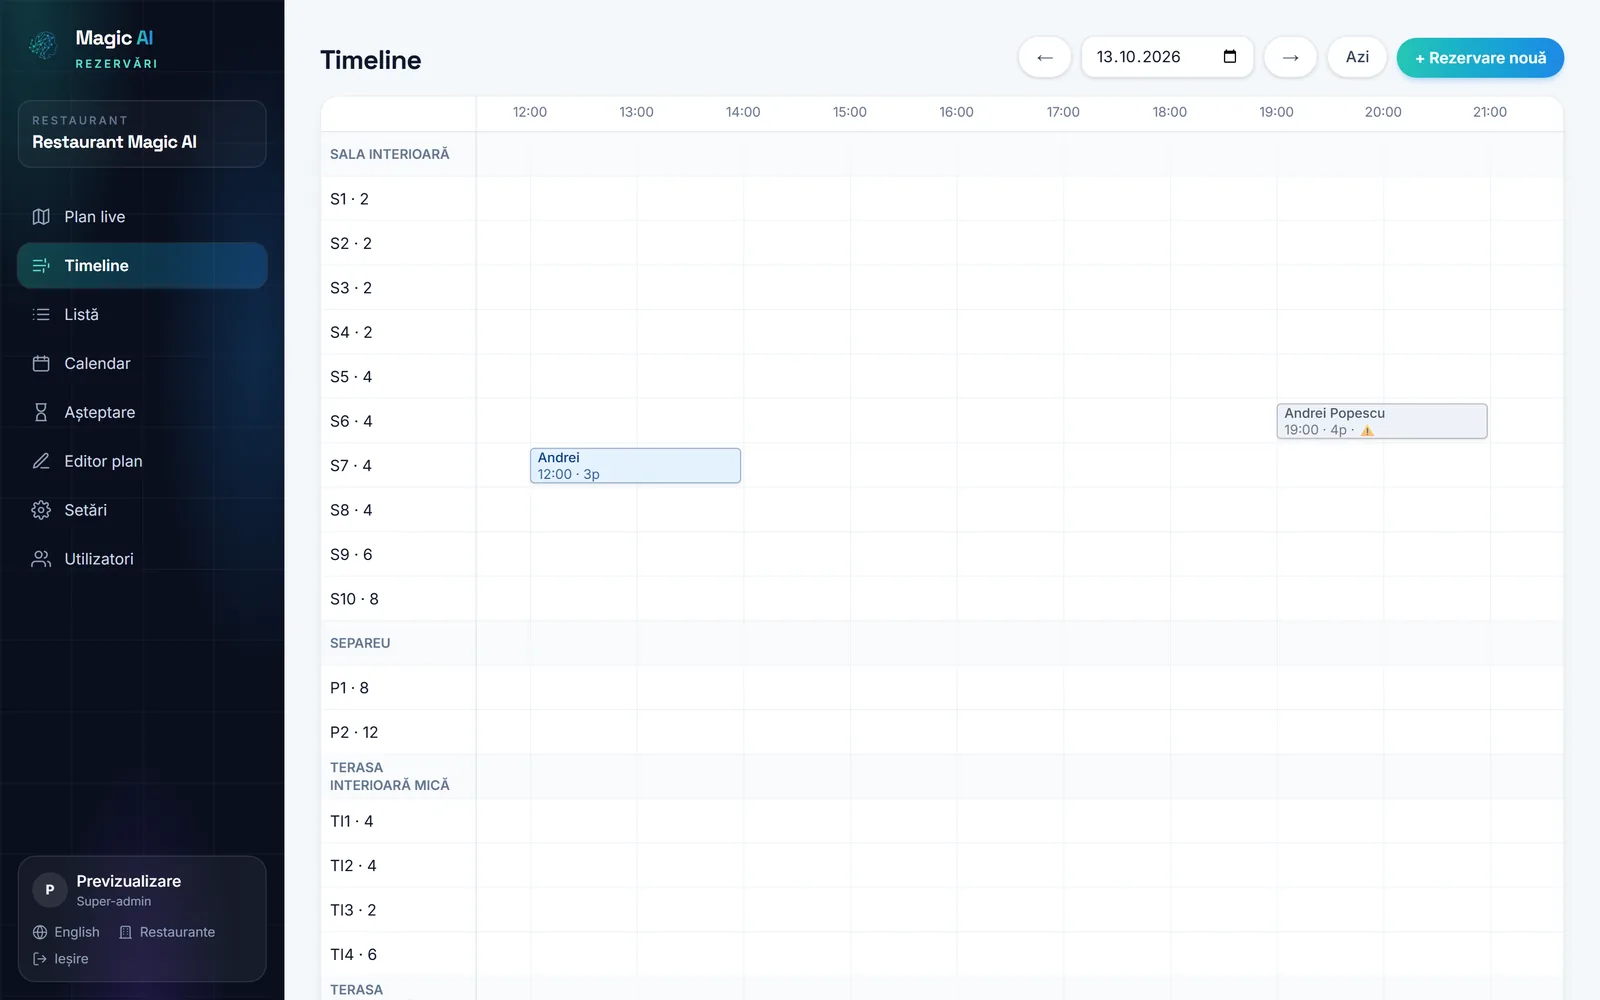Click the Plan live map icon
This screenshot has width=1600, height=1000.
pyautogui.click(x=41, y=217)
